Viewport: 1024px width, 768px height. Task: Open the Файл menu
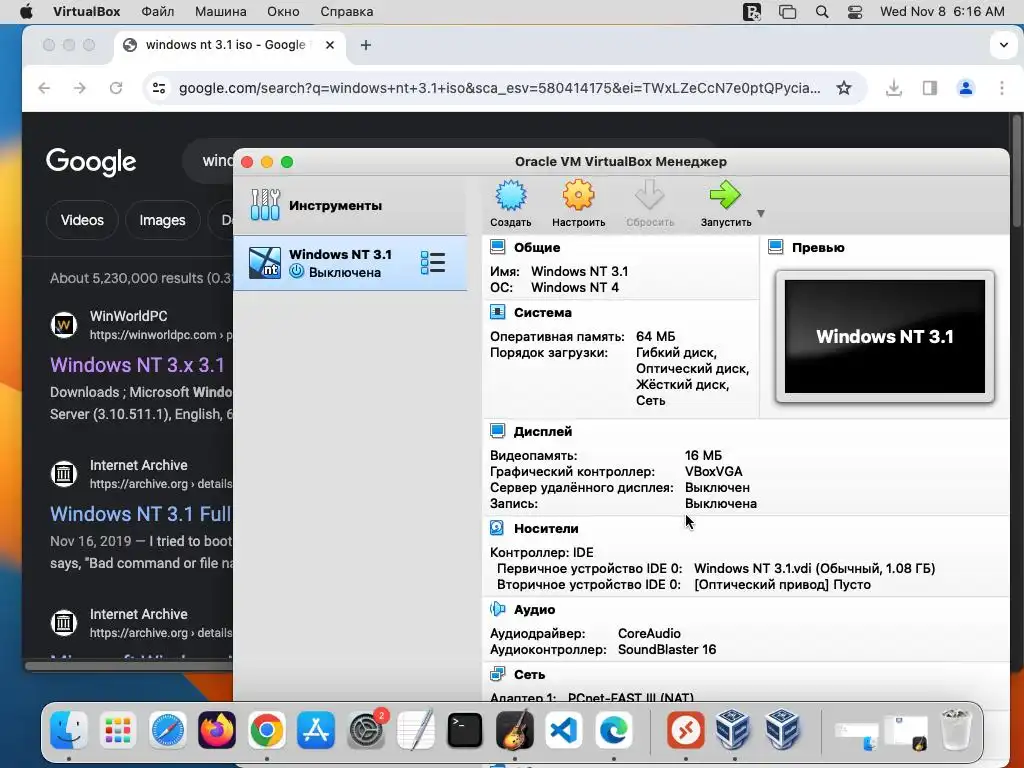[x=157, y=12]
